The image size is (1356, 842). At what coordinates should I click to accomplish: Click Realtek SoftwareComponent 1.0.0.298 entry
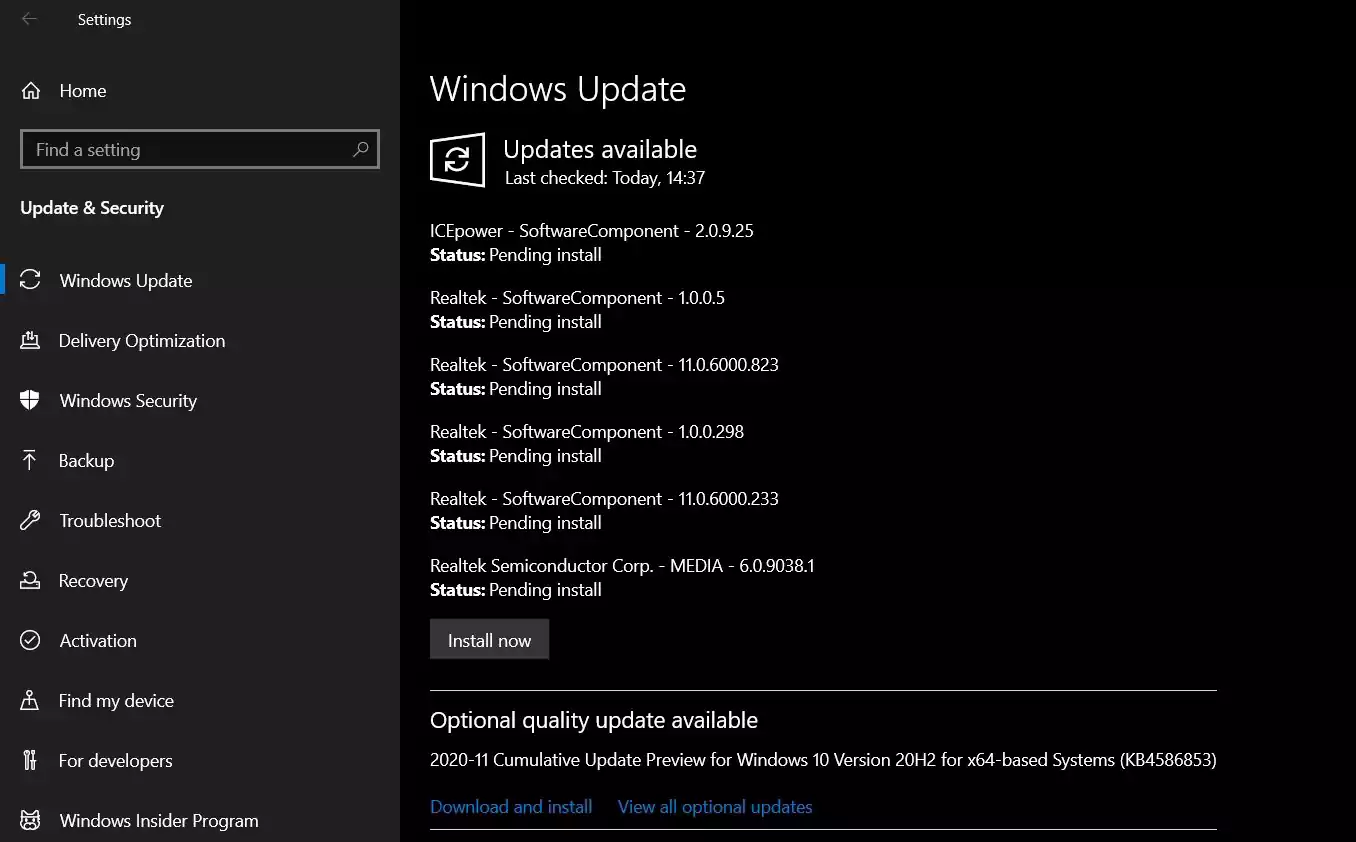coord(587,431)
